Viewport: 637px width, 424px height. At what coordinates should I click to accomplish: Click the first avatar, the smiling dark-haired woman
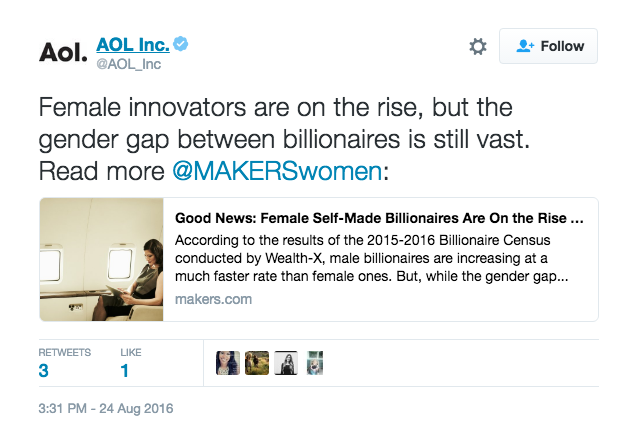click(228, 363)
